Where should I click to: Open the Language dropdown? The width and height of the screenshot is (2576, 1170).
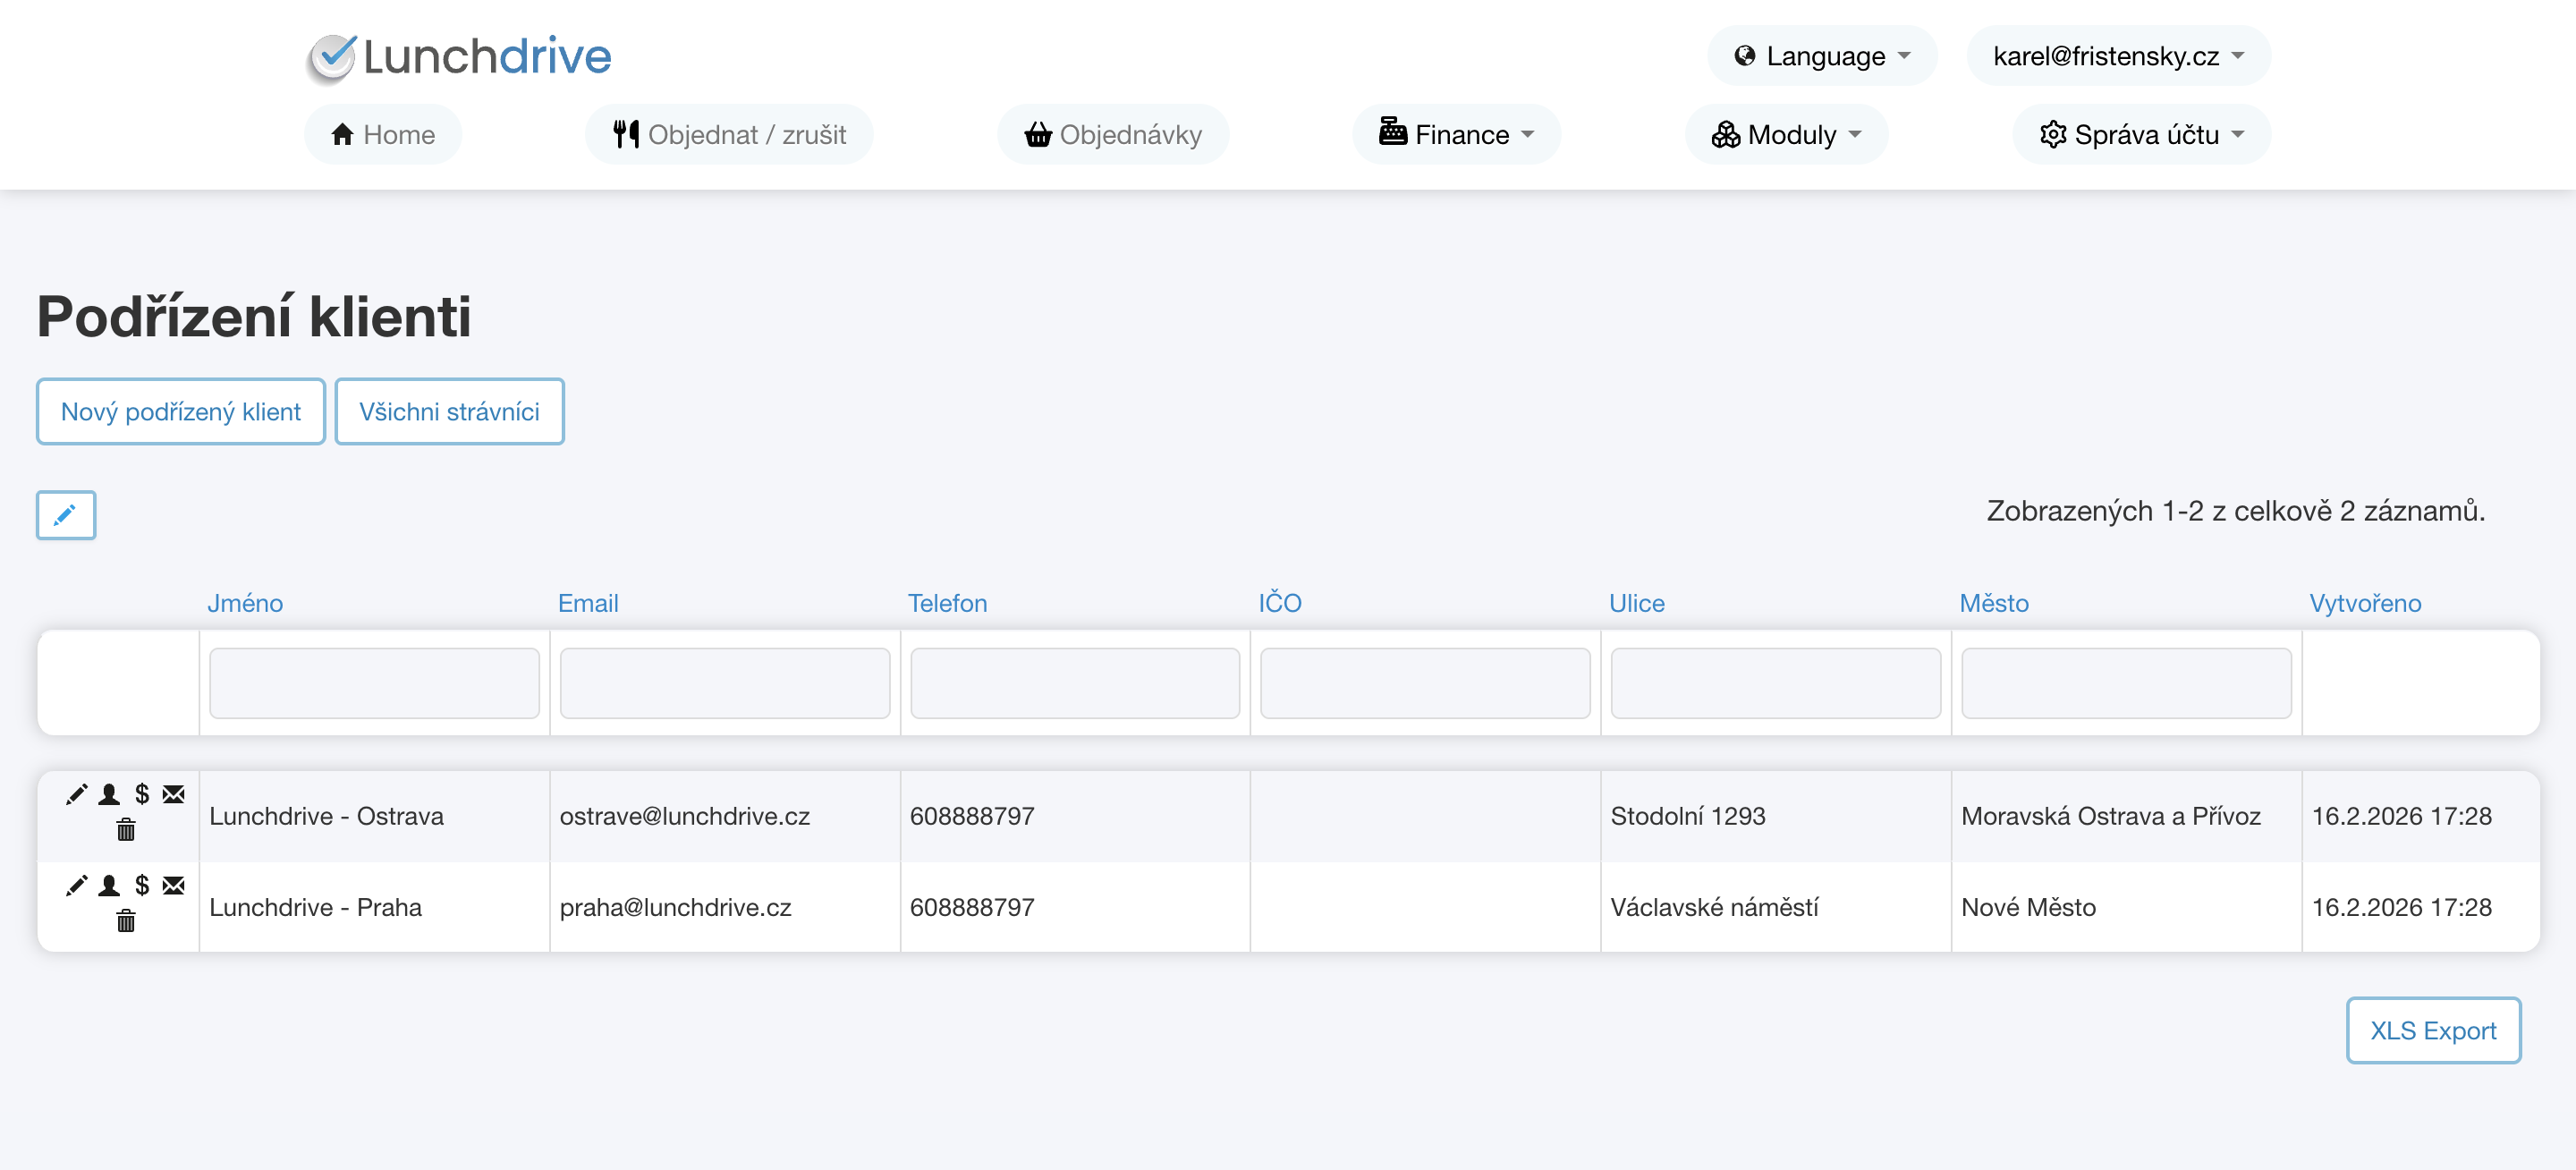(1821, 56)
